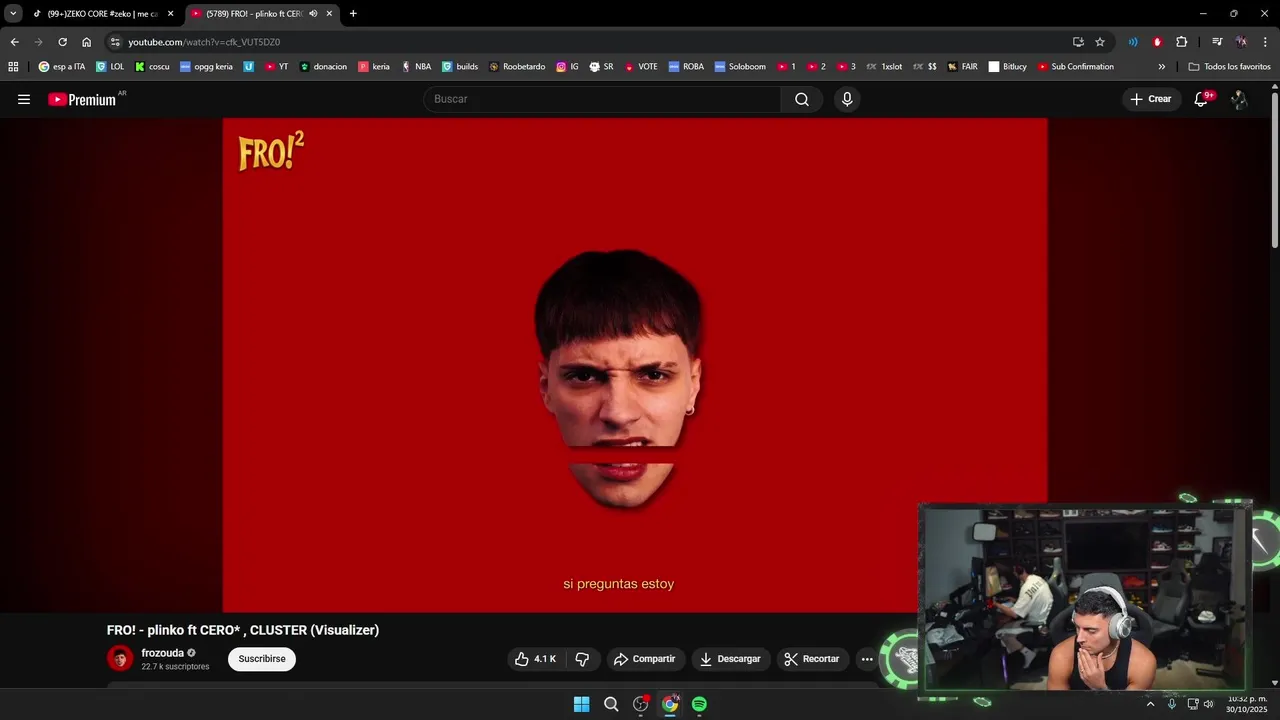1280x720 pixels.
Task: Click the page vertical scrollbar
Action: [x=1274, y=170]
